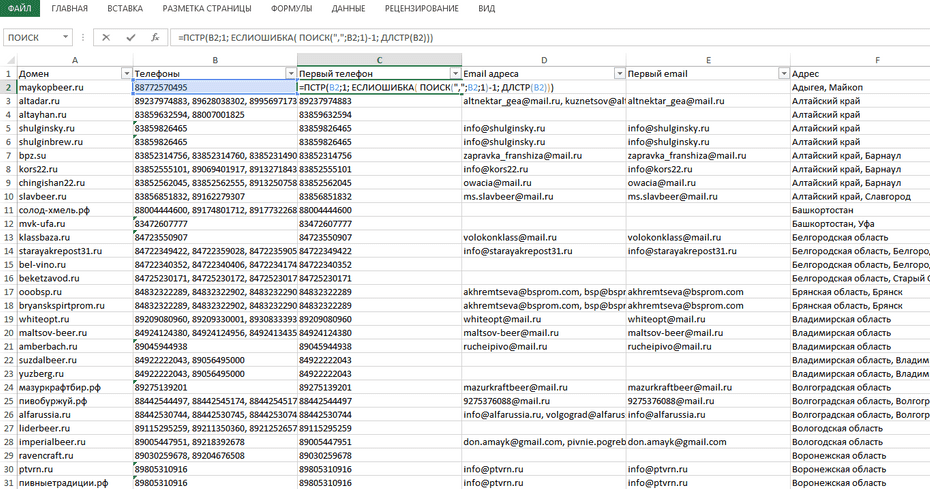This screenshot has width=930, height=489.
Task: Open the filter dropdown for Первый телефон
Action: [x=455, y=74]
